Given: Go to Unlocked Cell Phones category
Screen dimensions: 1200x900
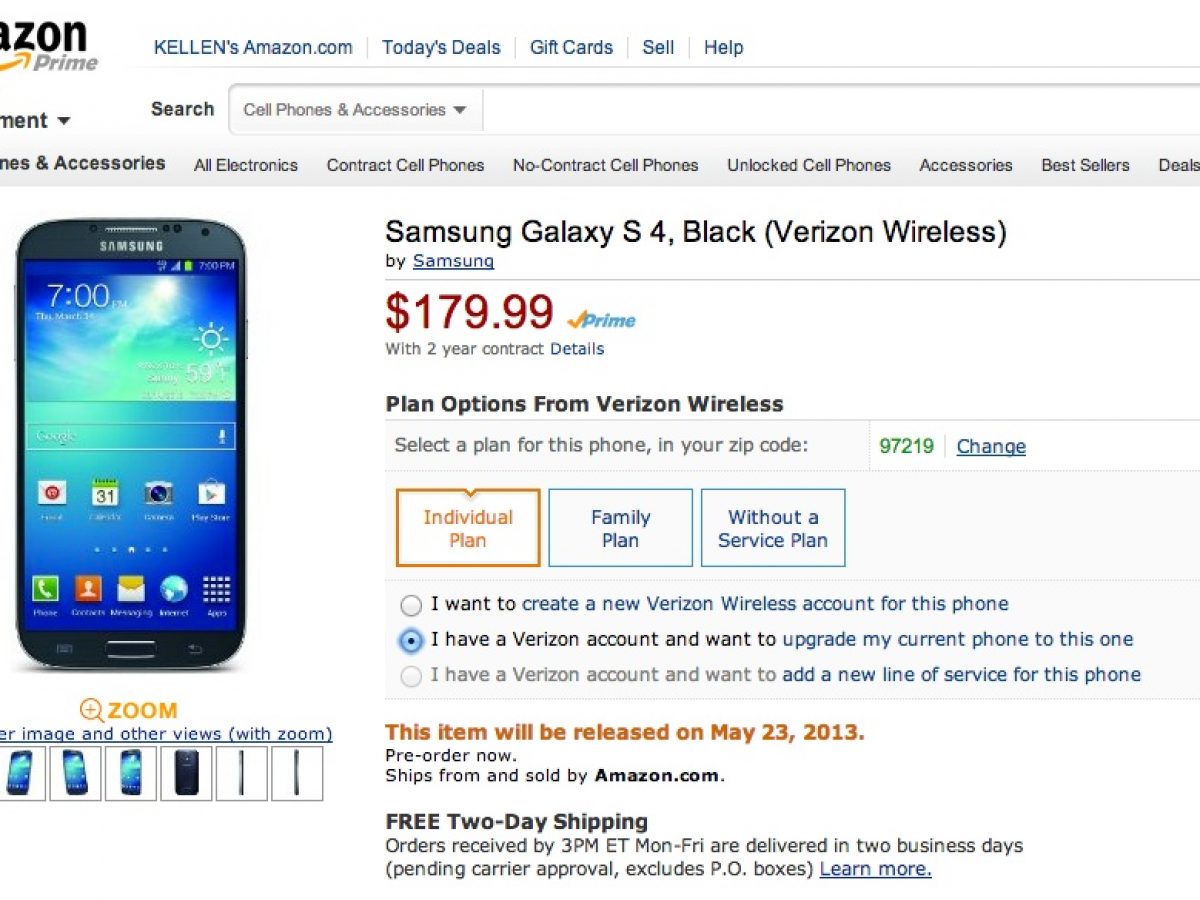Looking at the screenshot, I should 808,165.
